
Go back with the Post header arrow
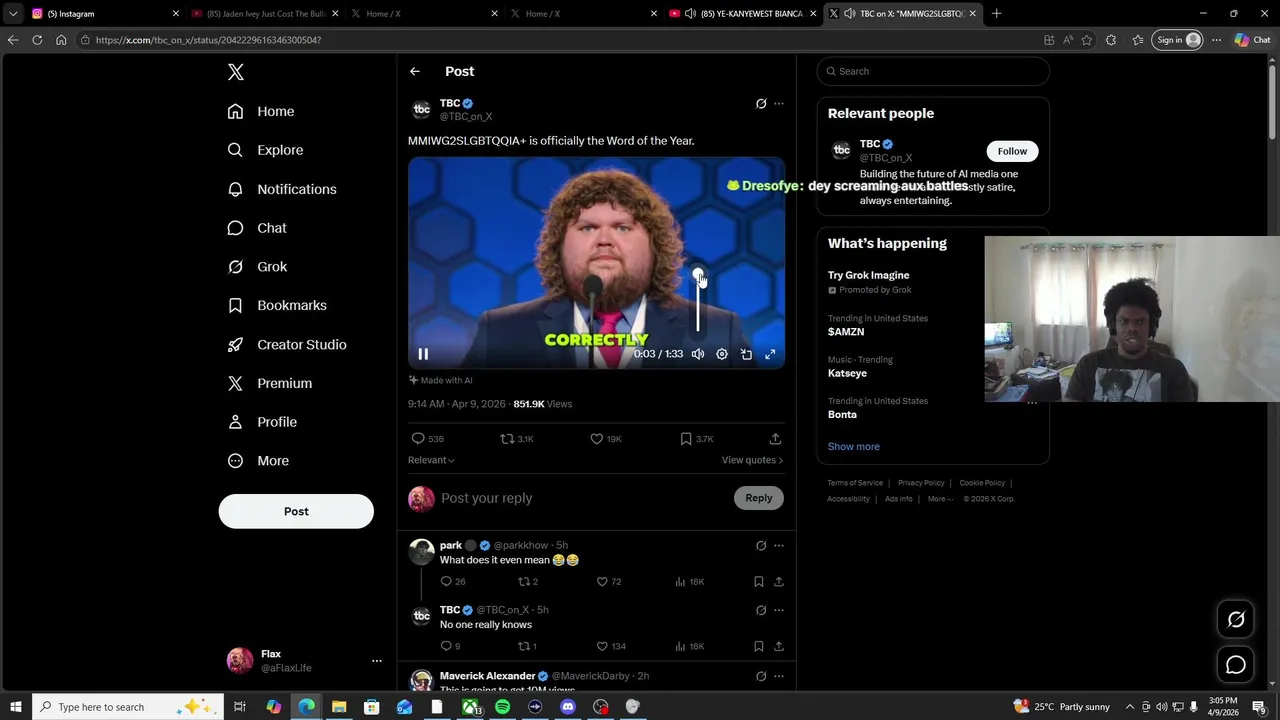[x=415, y=71]
